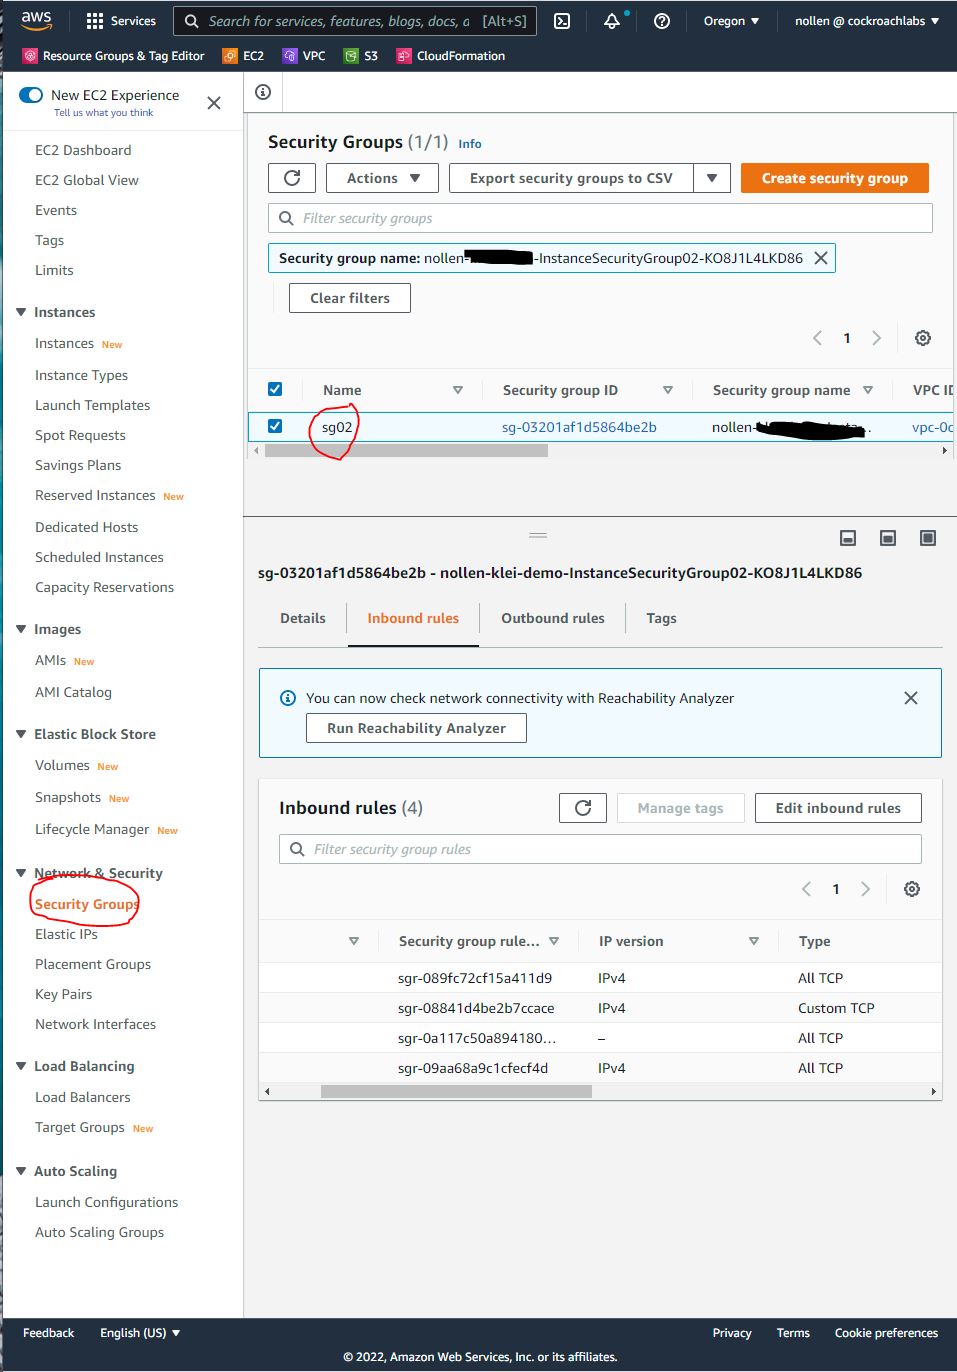957x1372 pixels.
Task: Collapse the Instances sidebar section
Action: point(21,312)
